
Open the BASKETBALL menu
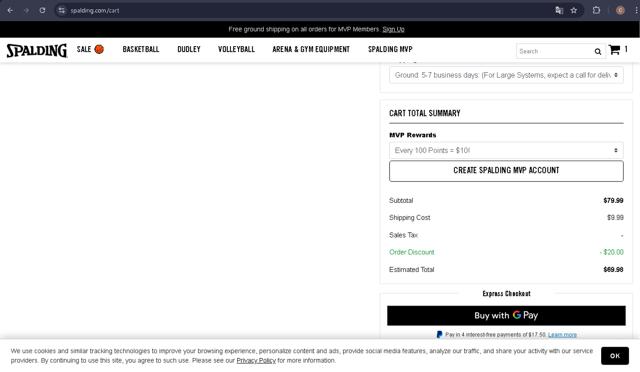tap(141, 49)
